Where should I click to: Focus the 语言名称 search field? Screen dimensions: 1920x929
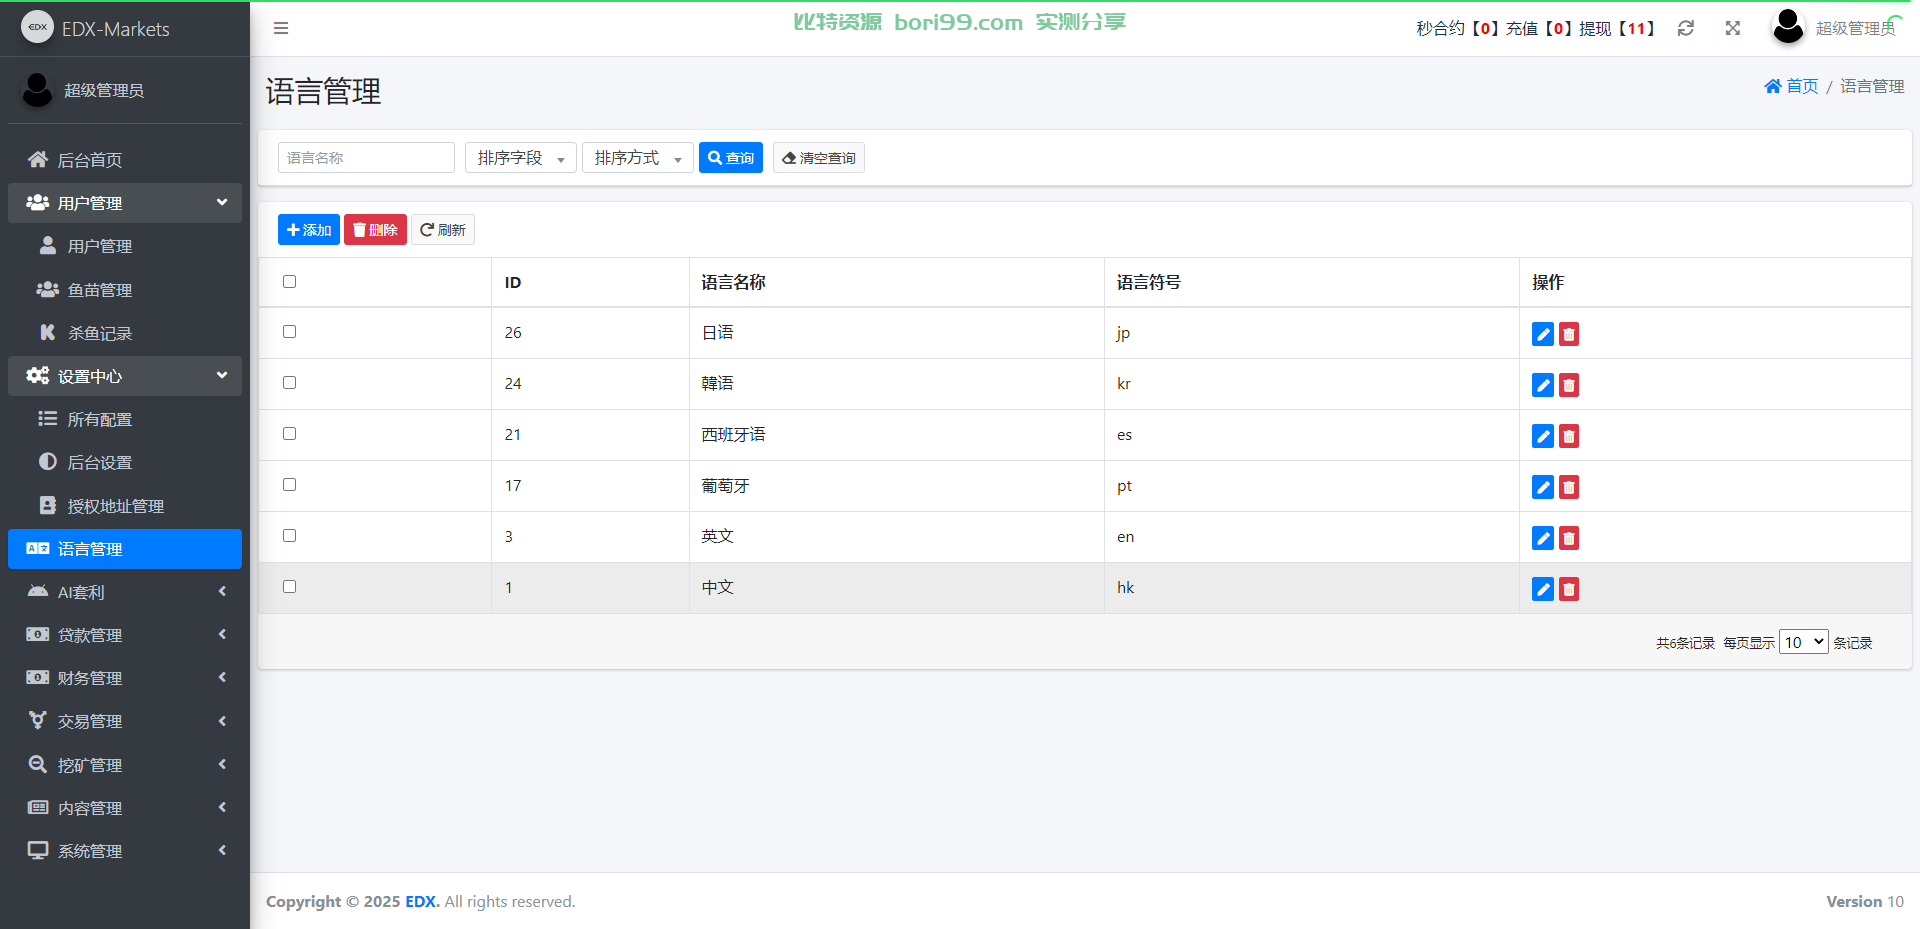click(x=366, y=158)
